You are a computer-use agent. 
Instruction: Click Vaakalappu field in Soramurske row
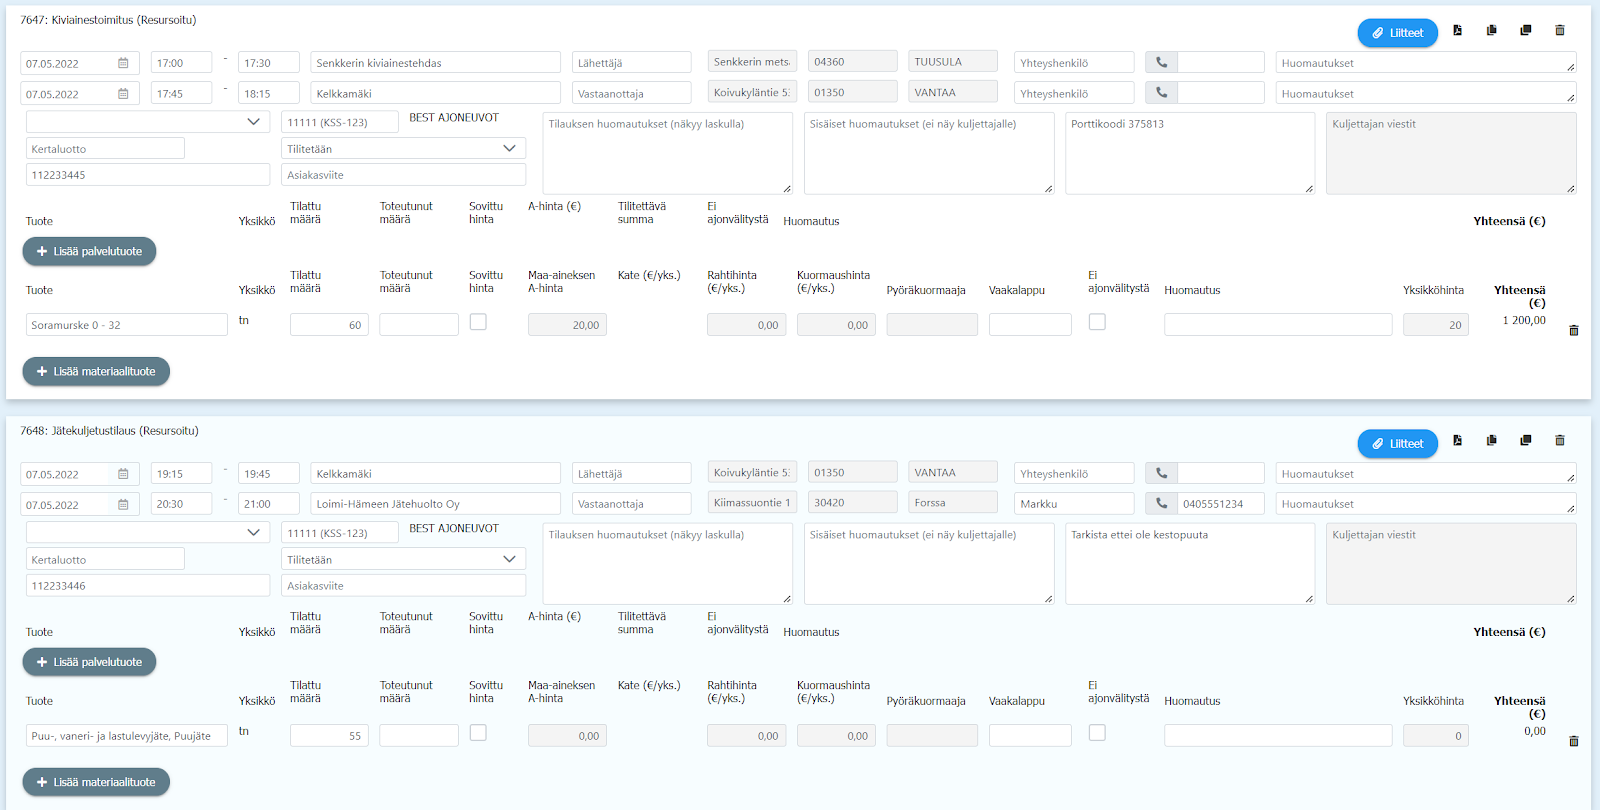(x=1029, y=325)
